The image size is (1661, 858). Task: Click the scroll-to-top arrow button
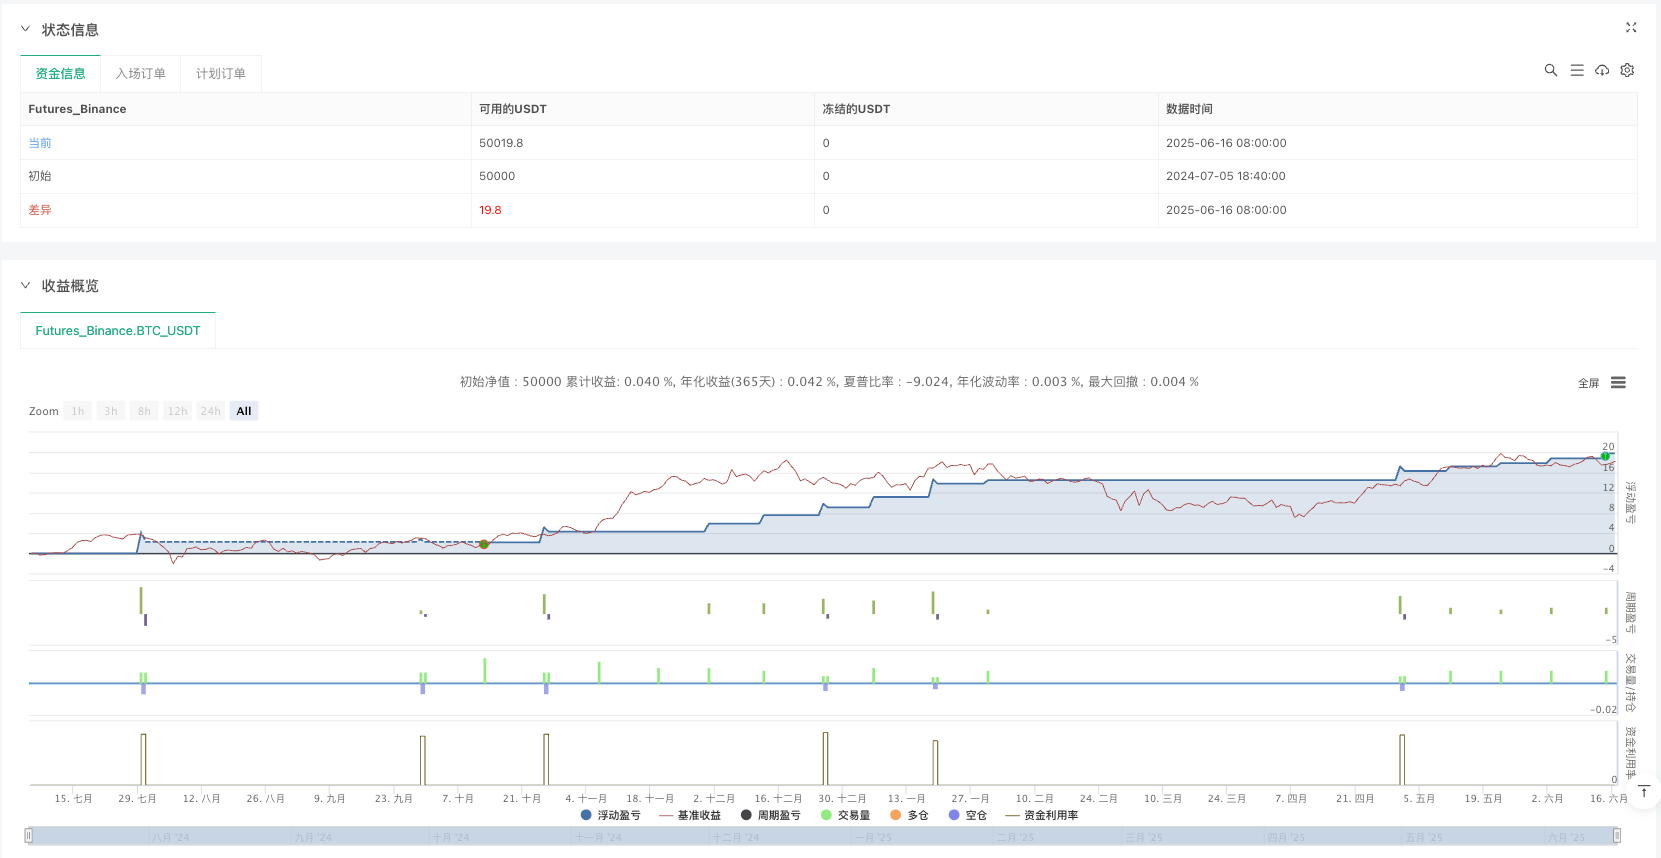coord(1643,791)
